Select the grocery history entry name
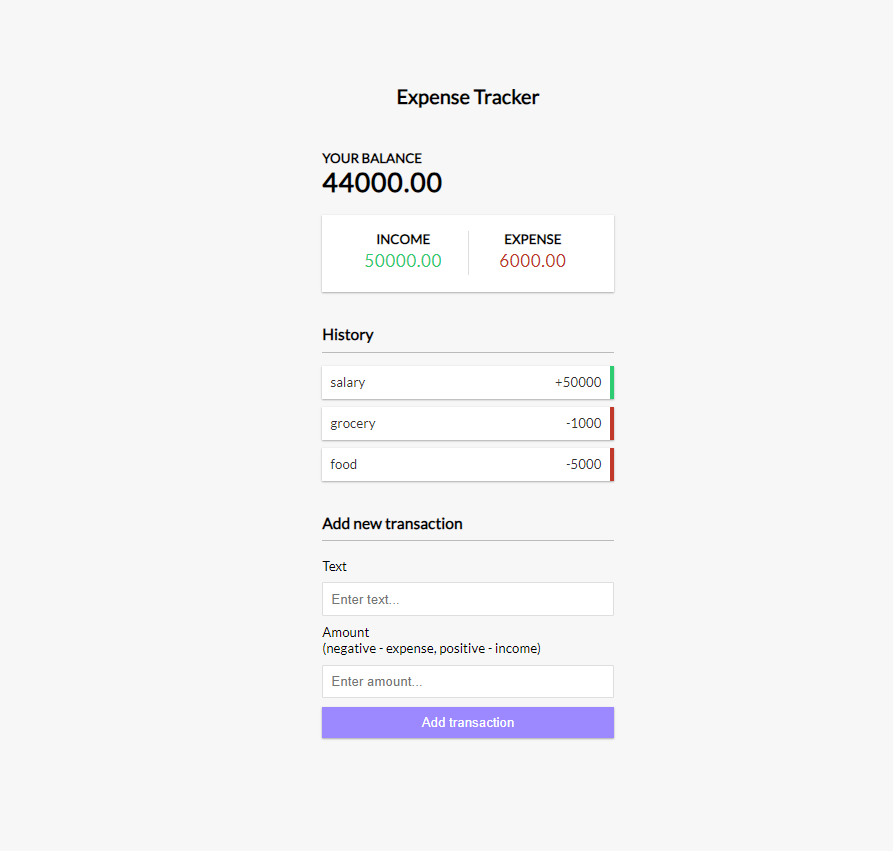The height and width of the screenshot is (851, 893). coord(353,423)
